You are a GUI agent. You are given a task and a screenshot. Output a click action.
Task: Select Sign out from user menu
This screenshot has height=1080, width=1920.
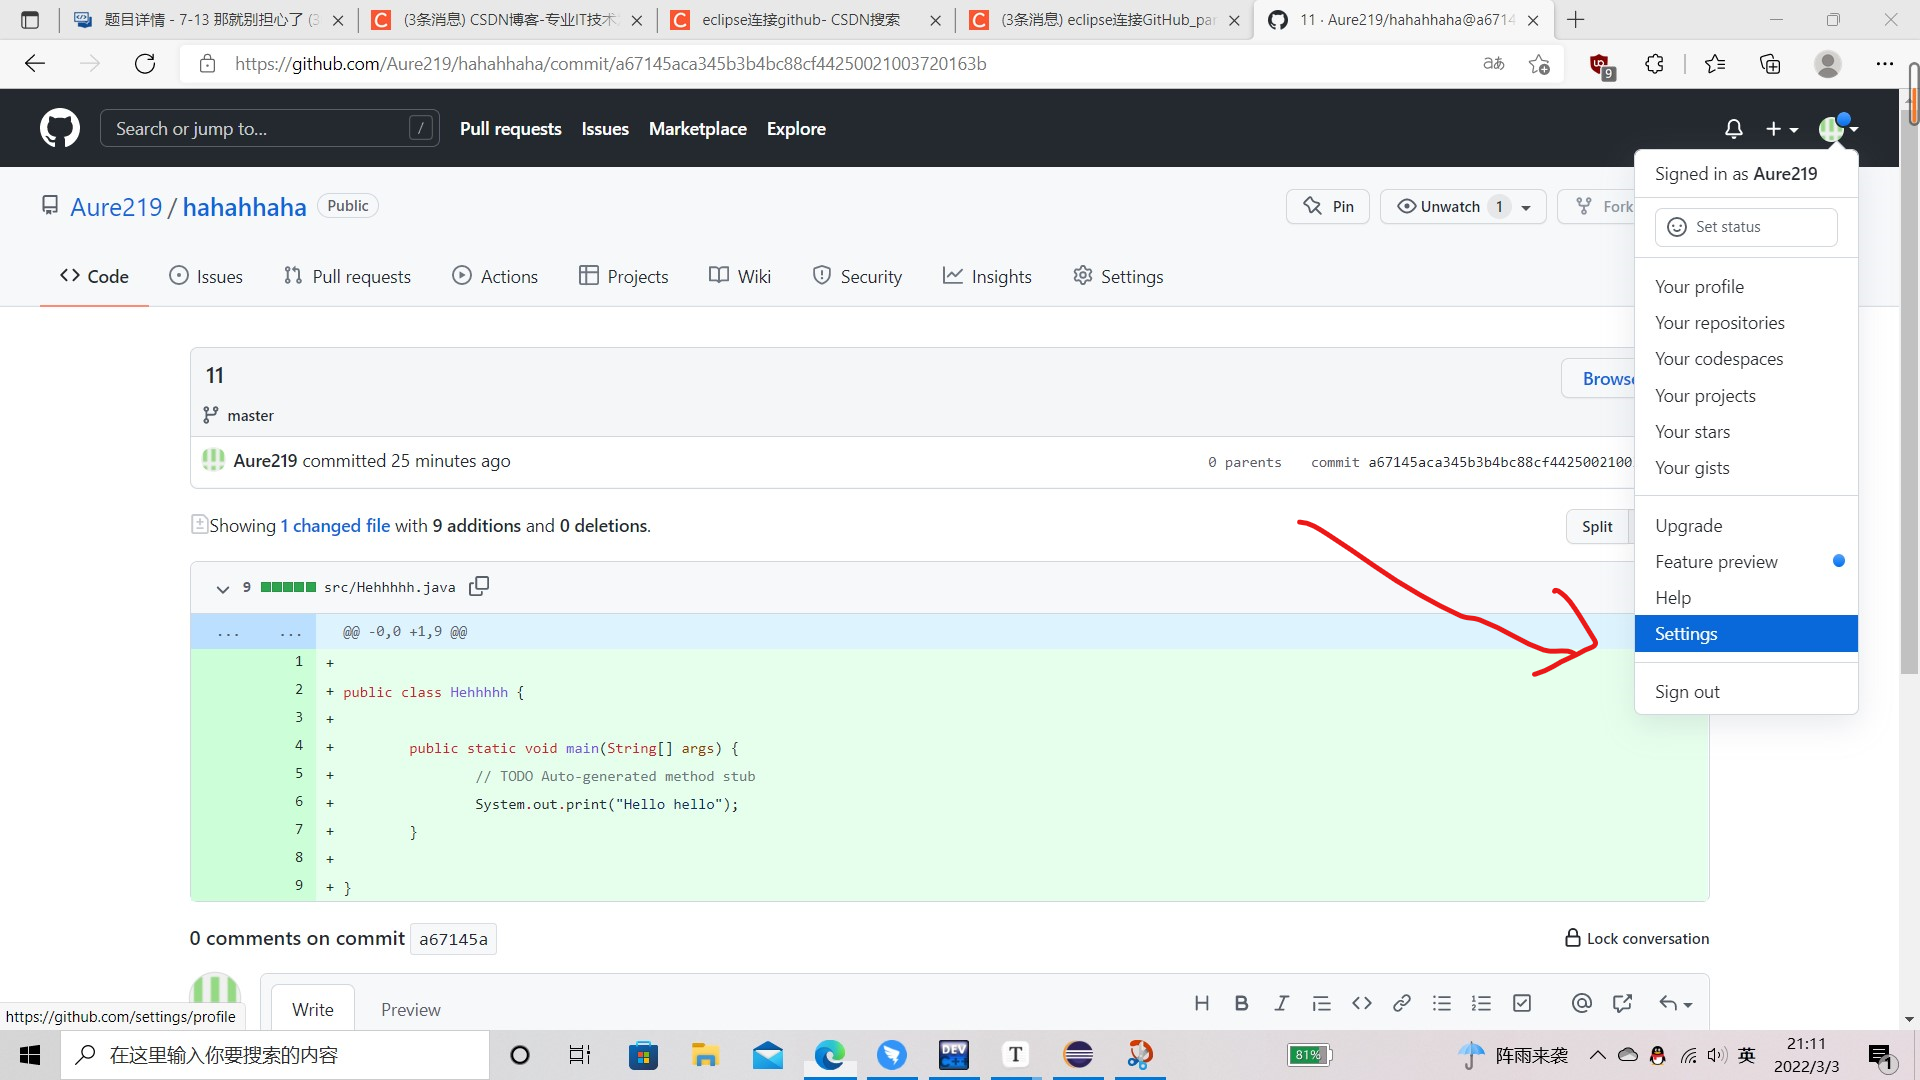[x=1687, y=691]
